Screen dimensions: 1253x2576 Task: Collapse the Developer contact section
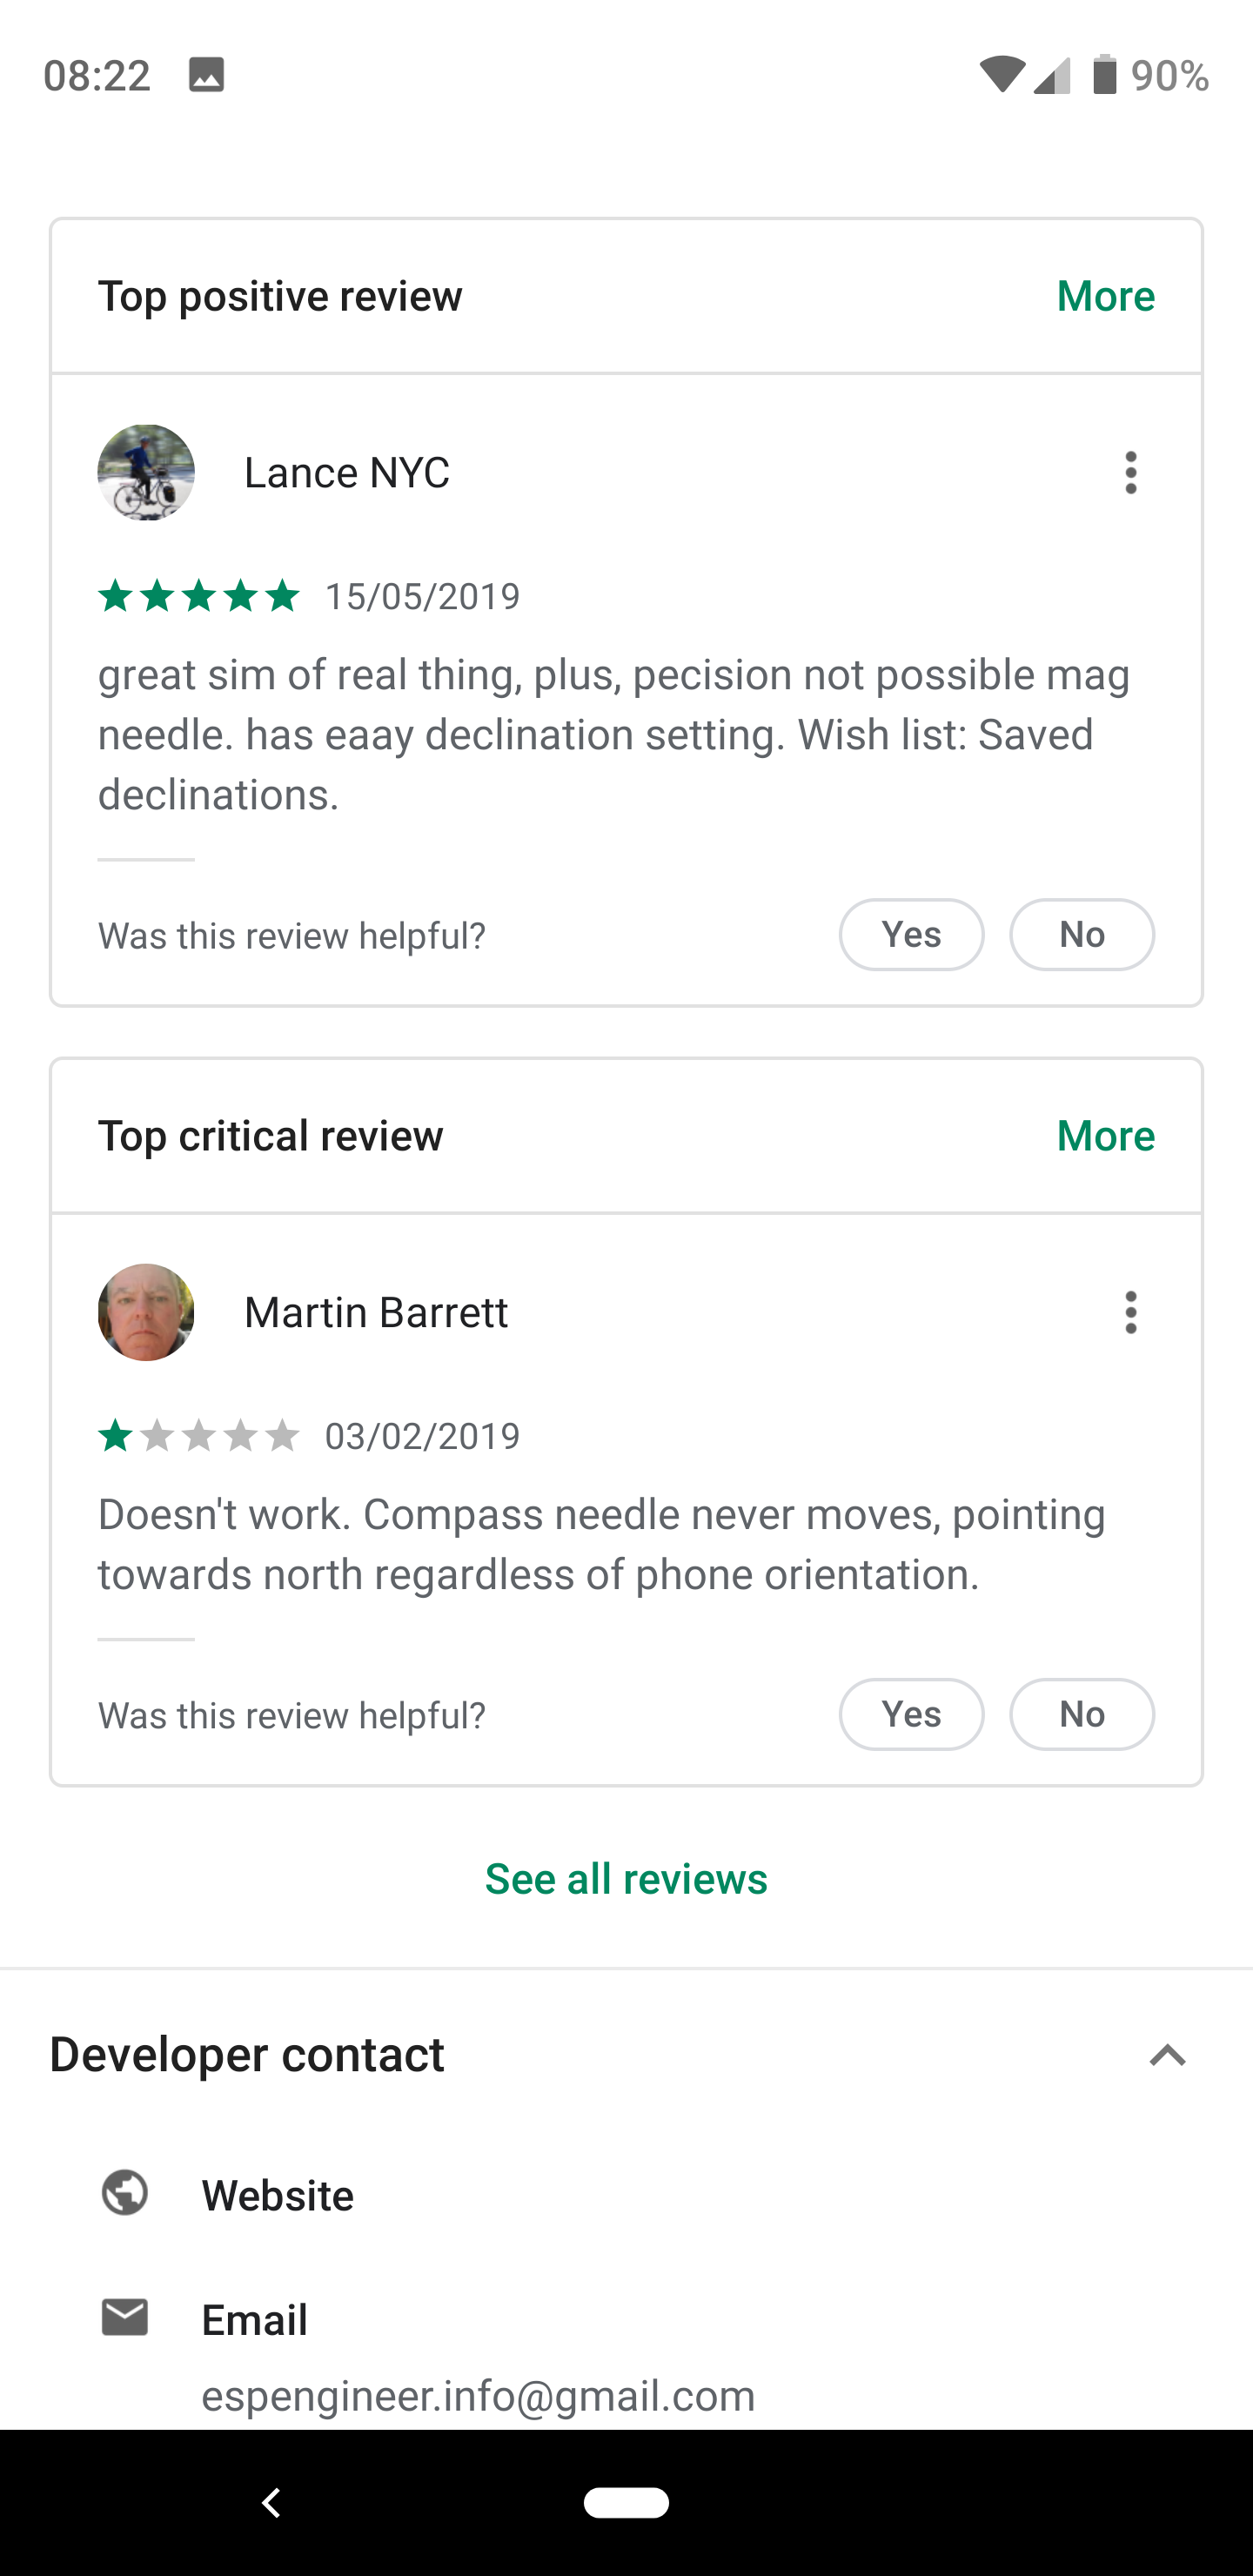coord(1167,2056)
